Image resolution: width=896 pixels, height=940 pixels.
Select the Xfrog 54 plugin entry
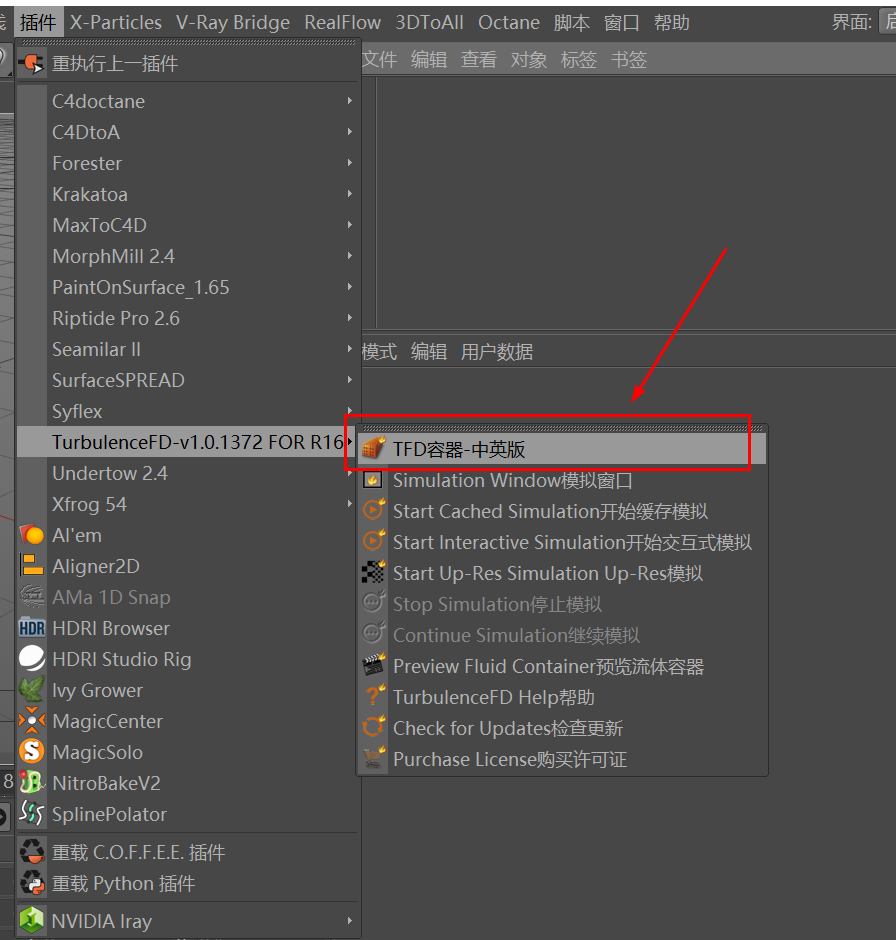tap(187, 504)
